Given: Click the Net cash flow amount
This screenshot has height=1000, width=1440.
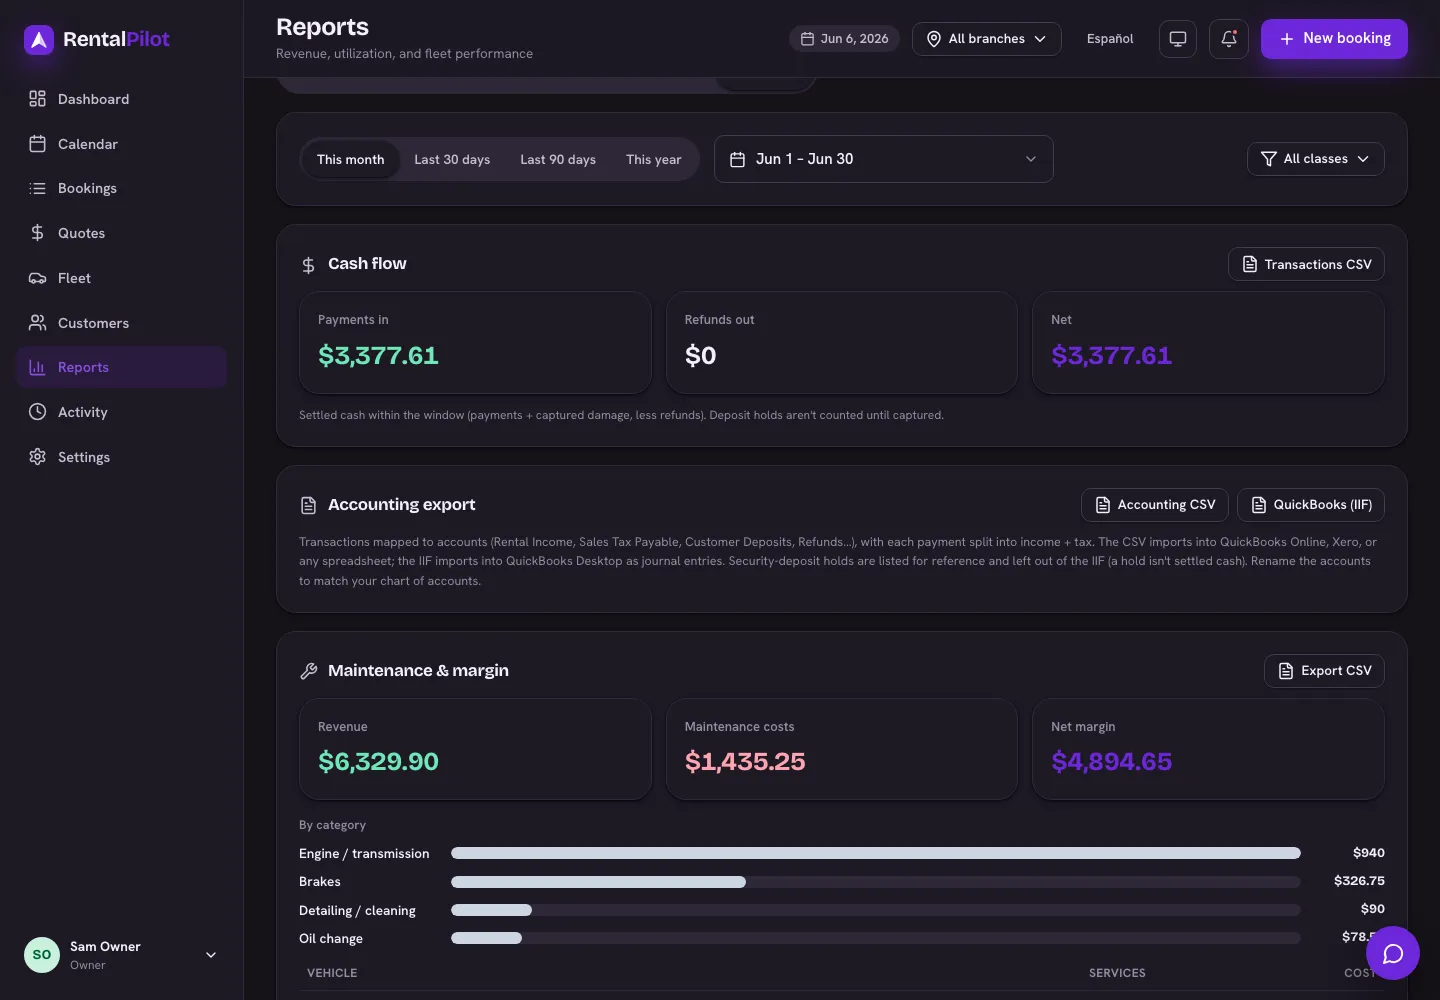Looking at the screenshot, I should 1111,355.
